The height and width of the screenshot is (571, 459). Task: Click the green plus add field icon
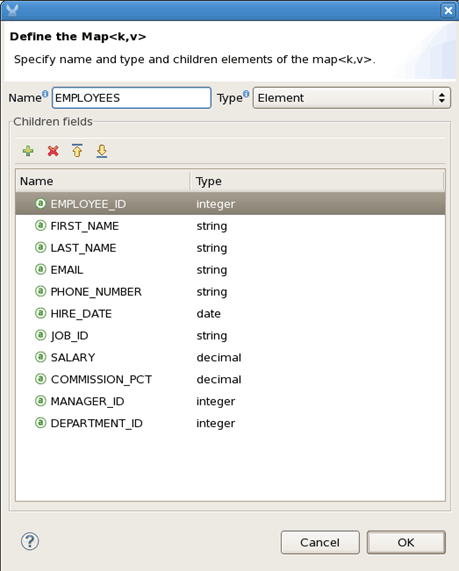(28, 151)
